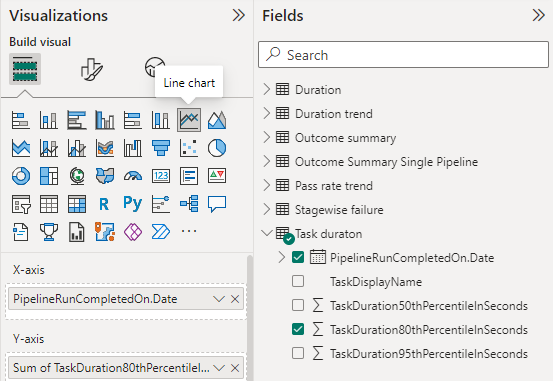This screenshot has height=381, width=553.
Task: Select Line and stacked column chart visual
Action: 49,148
